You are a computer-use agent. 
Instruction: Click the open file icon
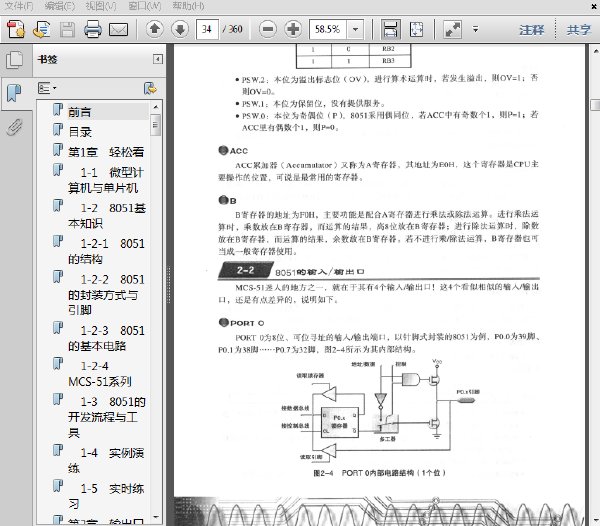click(41, 29)
